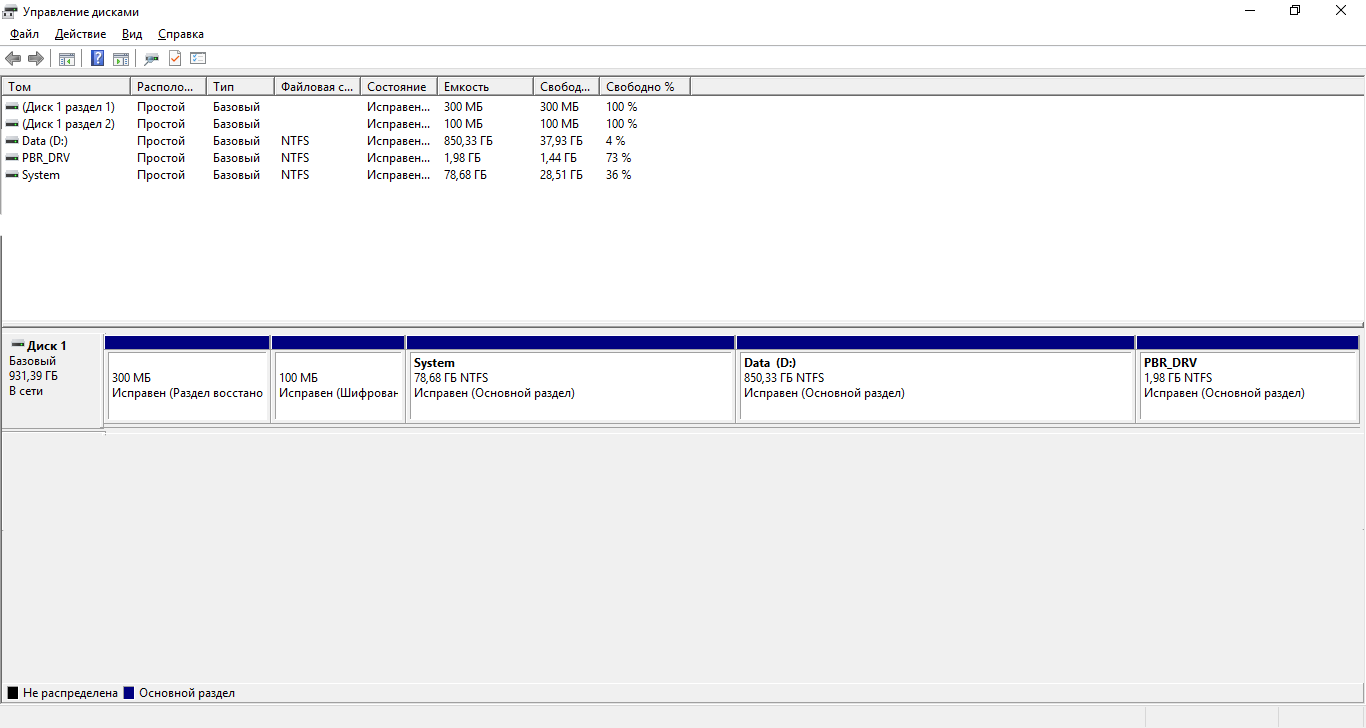Open the Справка menu
This screenshot has width=1366, height=728.
pos(181,34)
